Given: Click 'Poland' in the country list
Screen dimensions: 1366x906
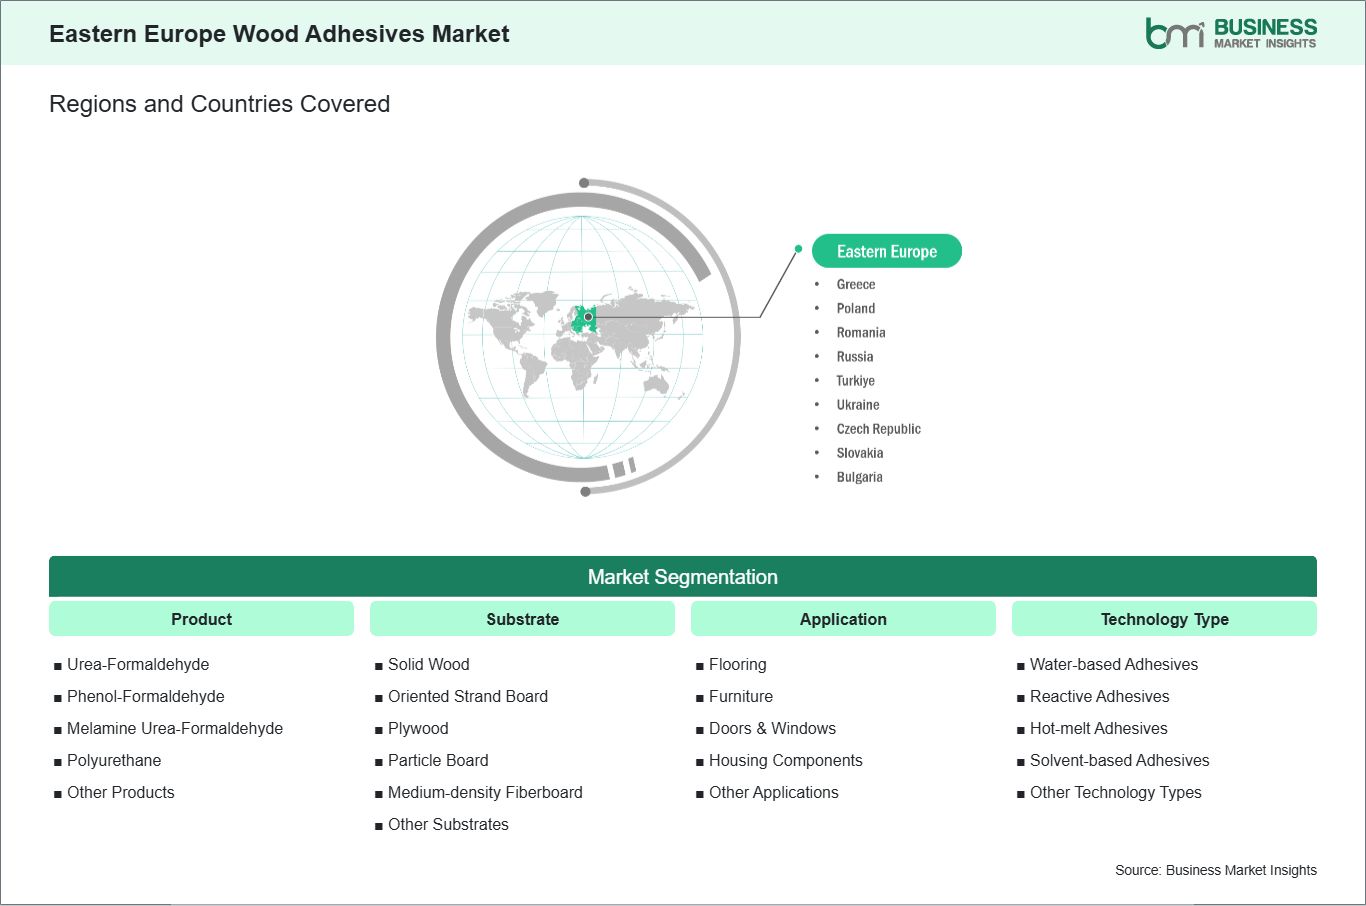Looking at the screenshot, I should click(x=856, y=309).
